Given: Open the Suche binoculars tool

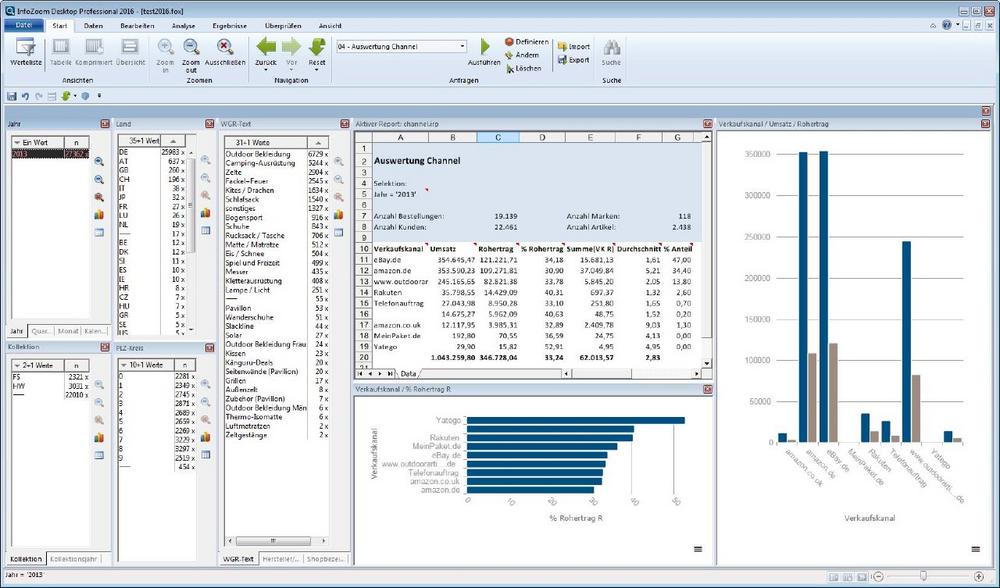Looking at the screenshot, I should [x=611, y=52].
